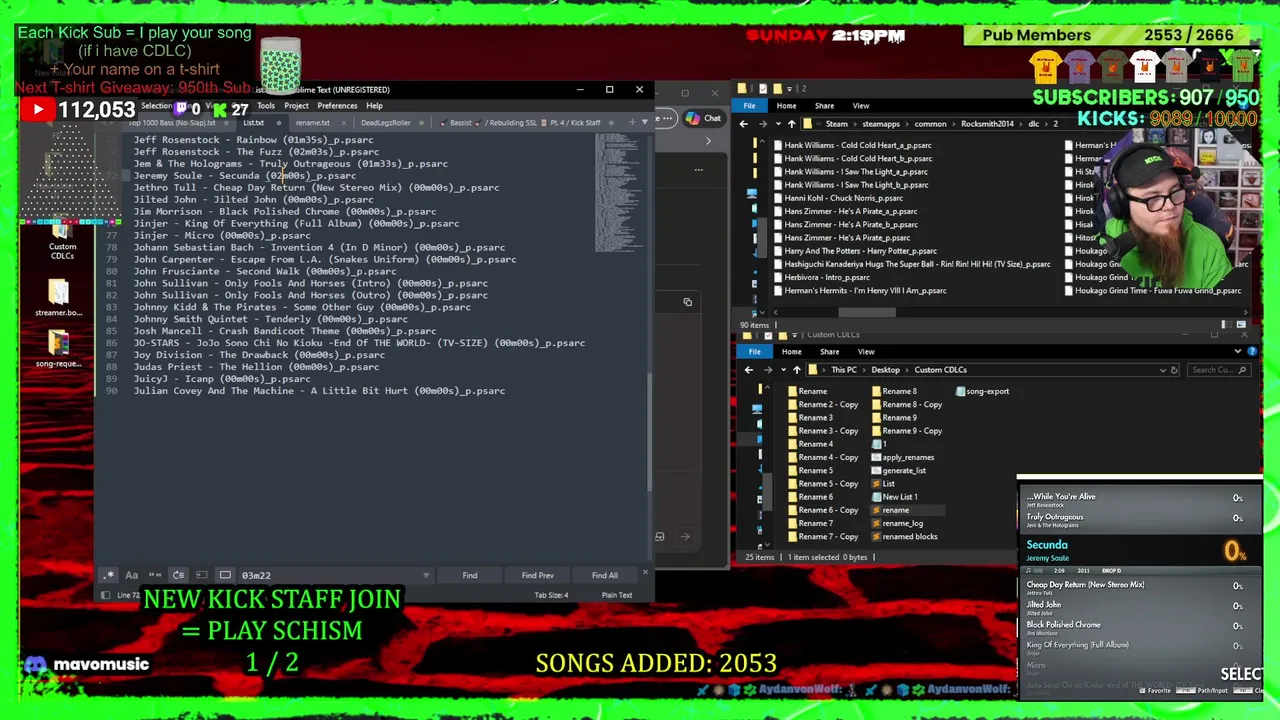Go up one level in Custom CDLCs Explorer
Viewport: 1280px width, 720px height.
[x=796, y=370]
